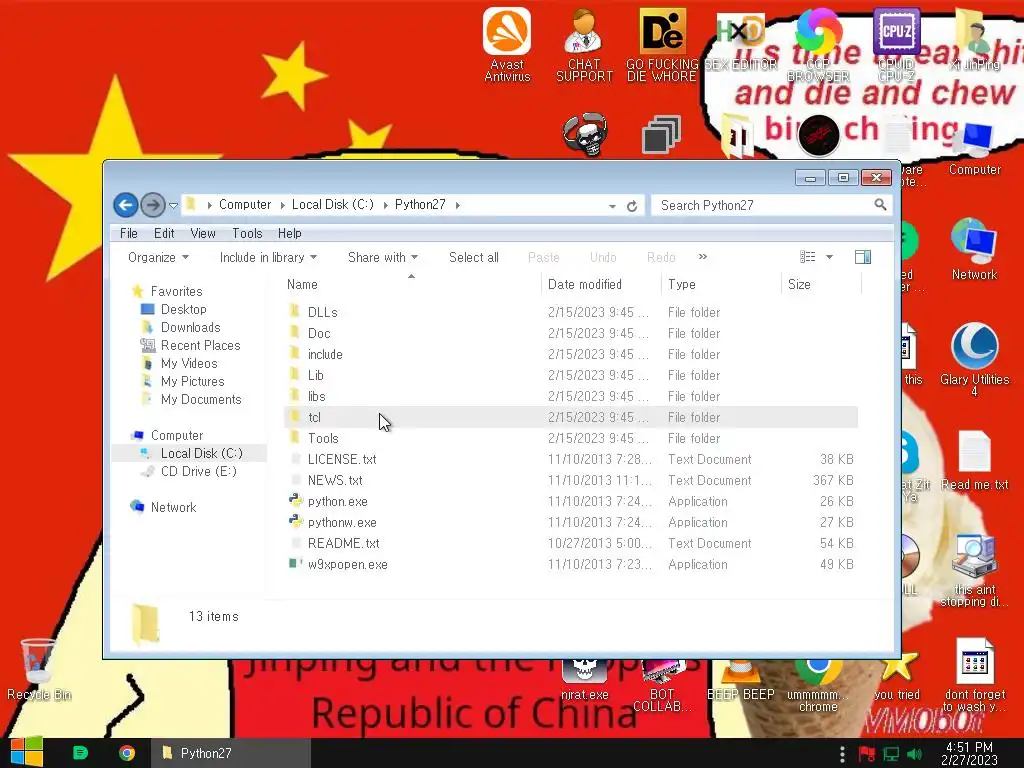Viewport: 1024px width, 768px height.
Task: Expand the arrow after Python27 breadcrumb
Action: [458, 205]
